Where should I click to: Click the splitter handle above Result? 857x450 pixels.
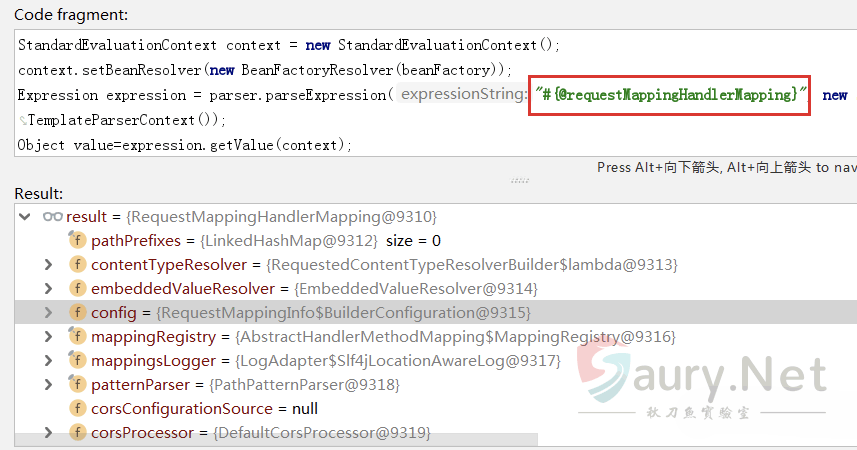coord(520,181)
